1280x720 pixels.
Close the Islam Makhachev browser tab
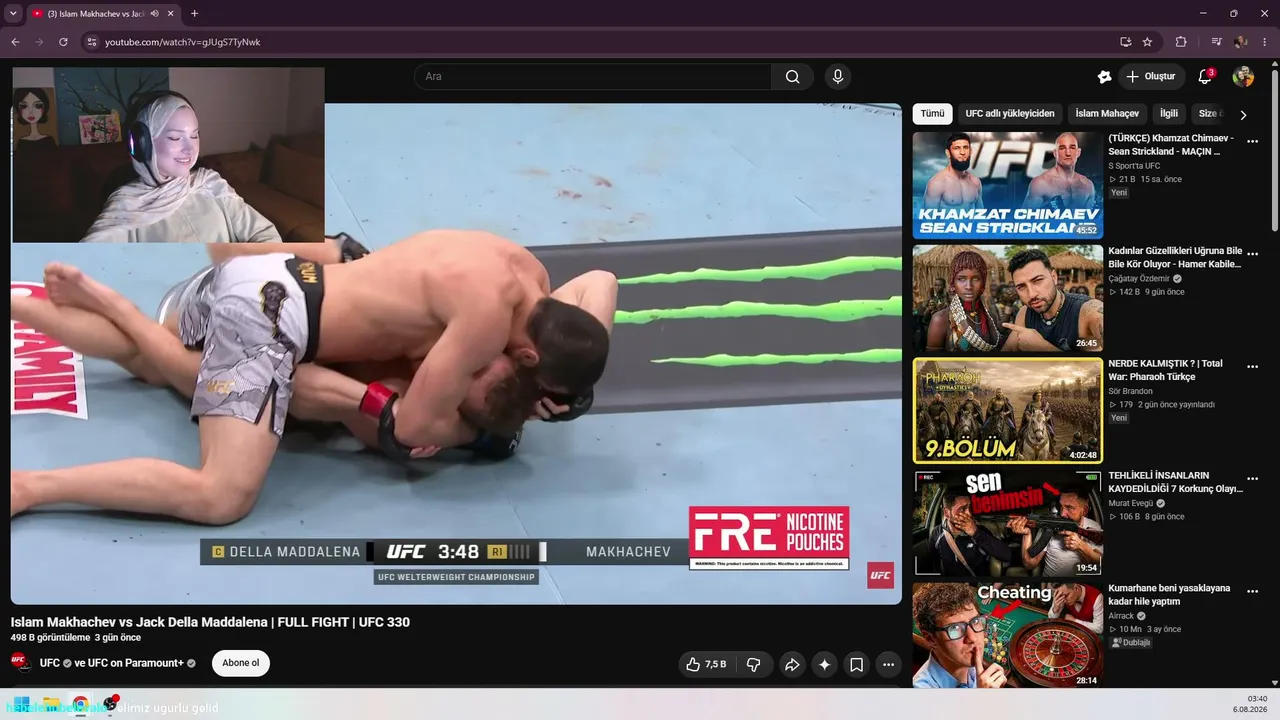(171, 14)
